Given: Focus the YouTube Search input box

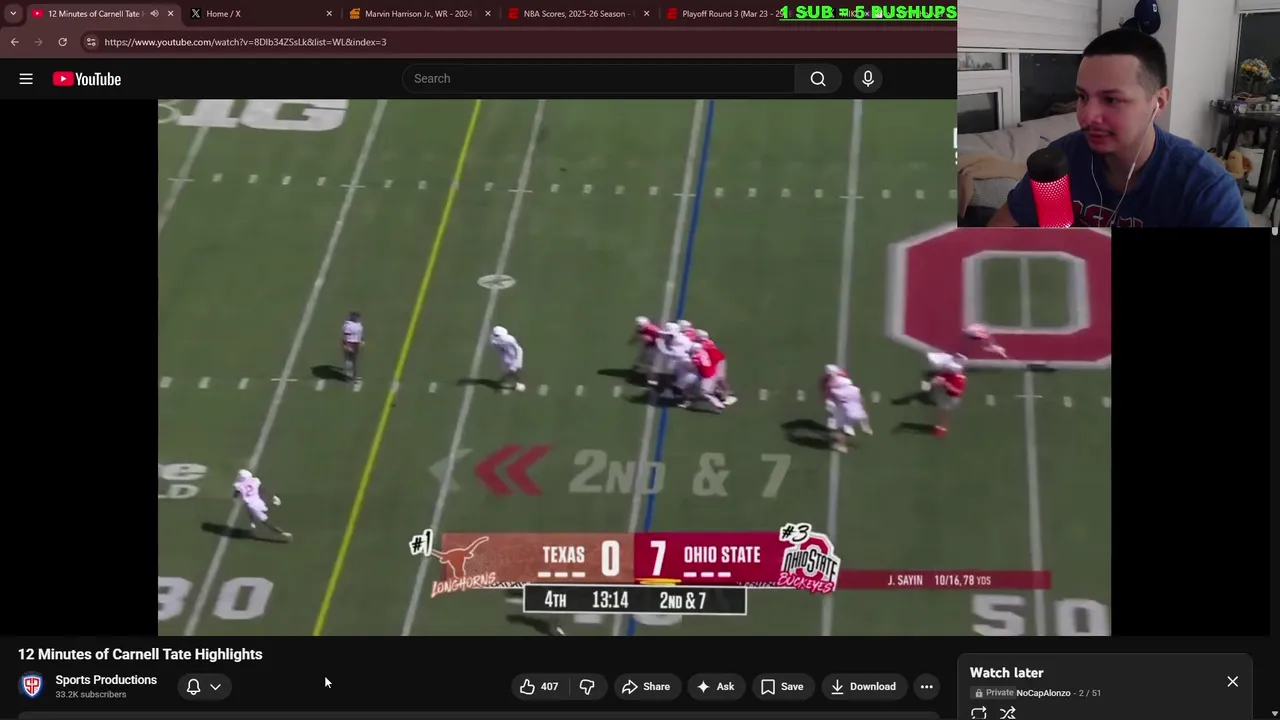Looking at the screenshot, I should (x=600, y=79).
